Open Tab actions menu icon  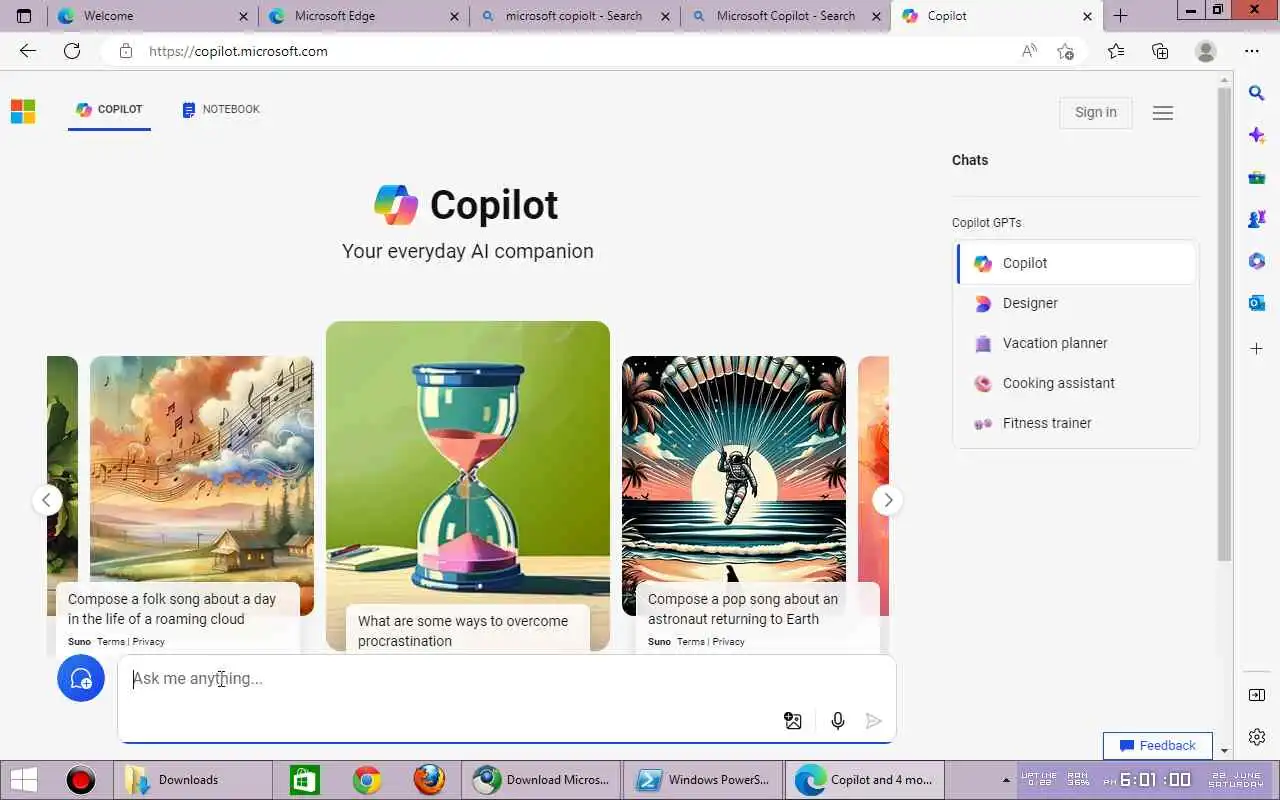click(24, 16)
